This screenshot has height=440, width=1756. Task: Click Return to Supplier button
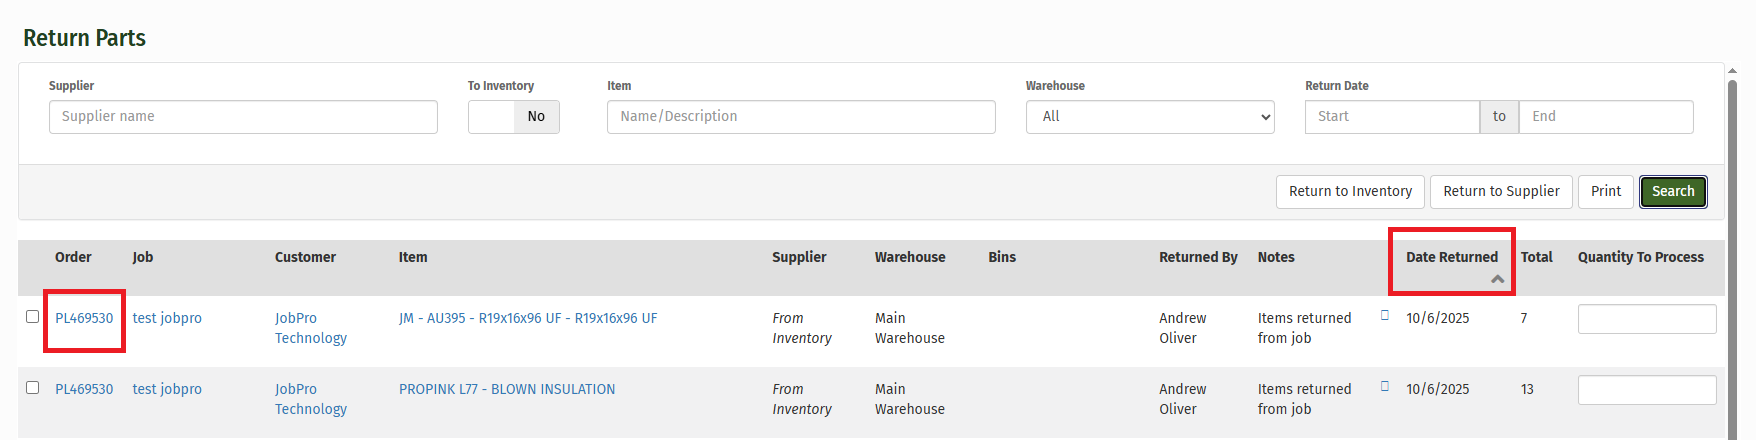[x=1500, y=192]
